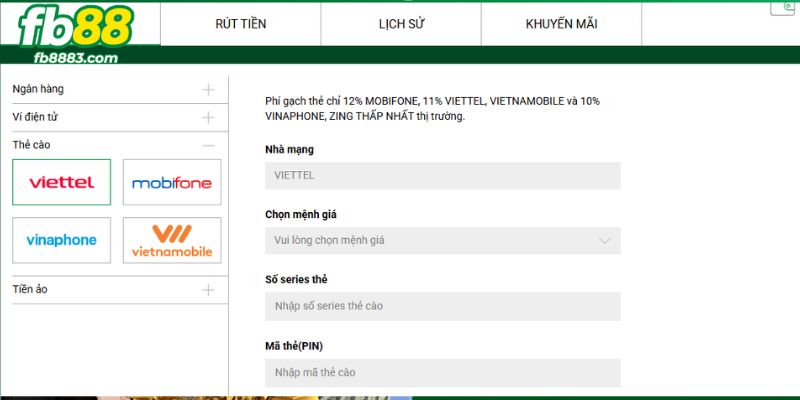Click the Ngân hàng menu label

[x=38, y=89]
